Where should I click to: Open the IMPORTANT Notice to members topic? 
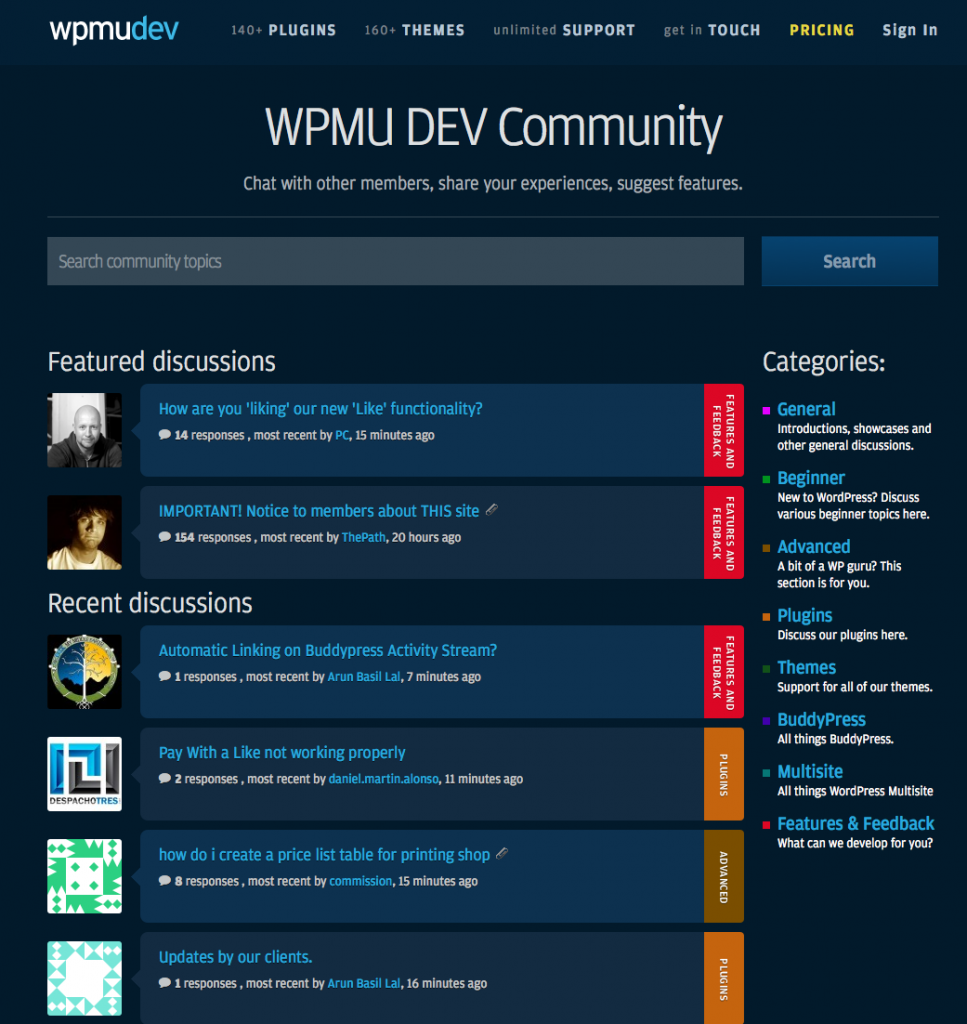click(x=319, y=511)
